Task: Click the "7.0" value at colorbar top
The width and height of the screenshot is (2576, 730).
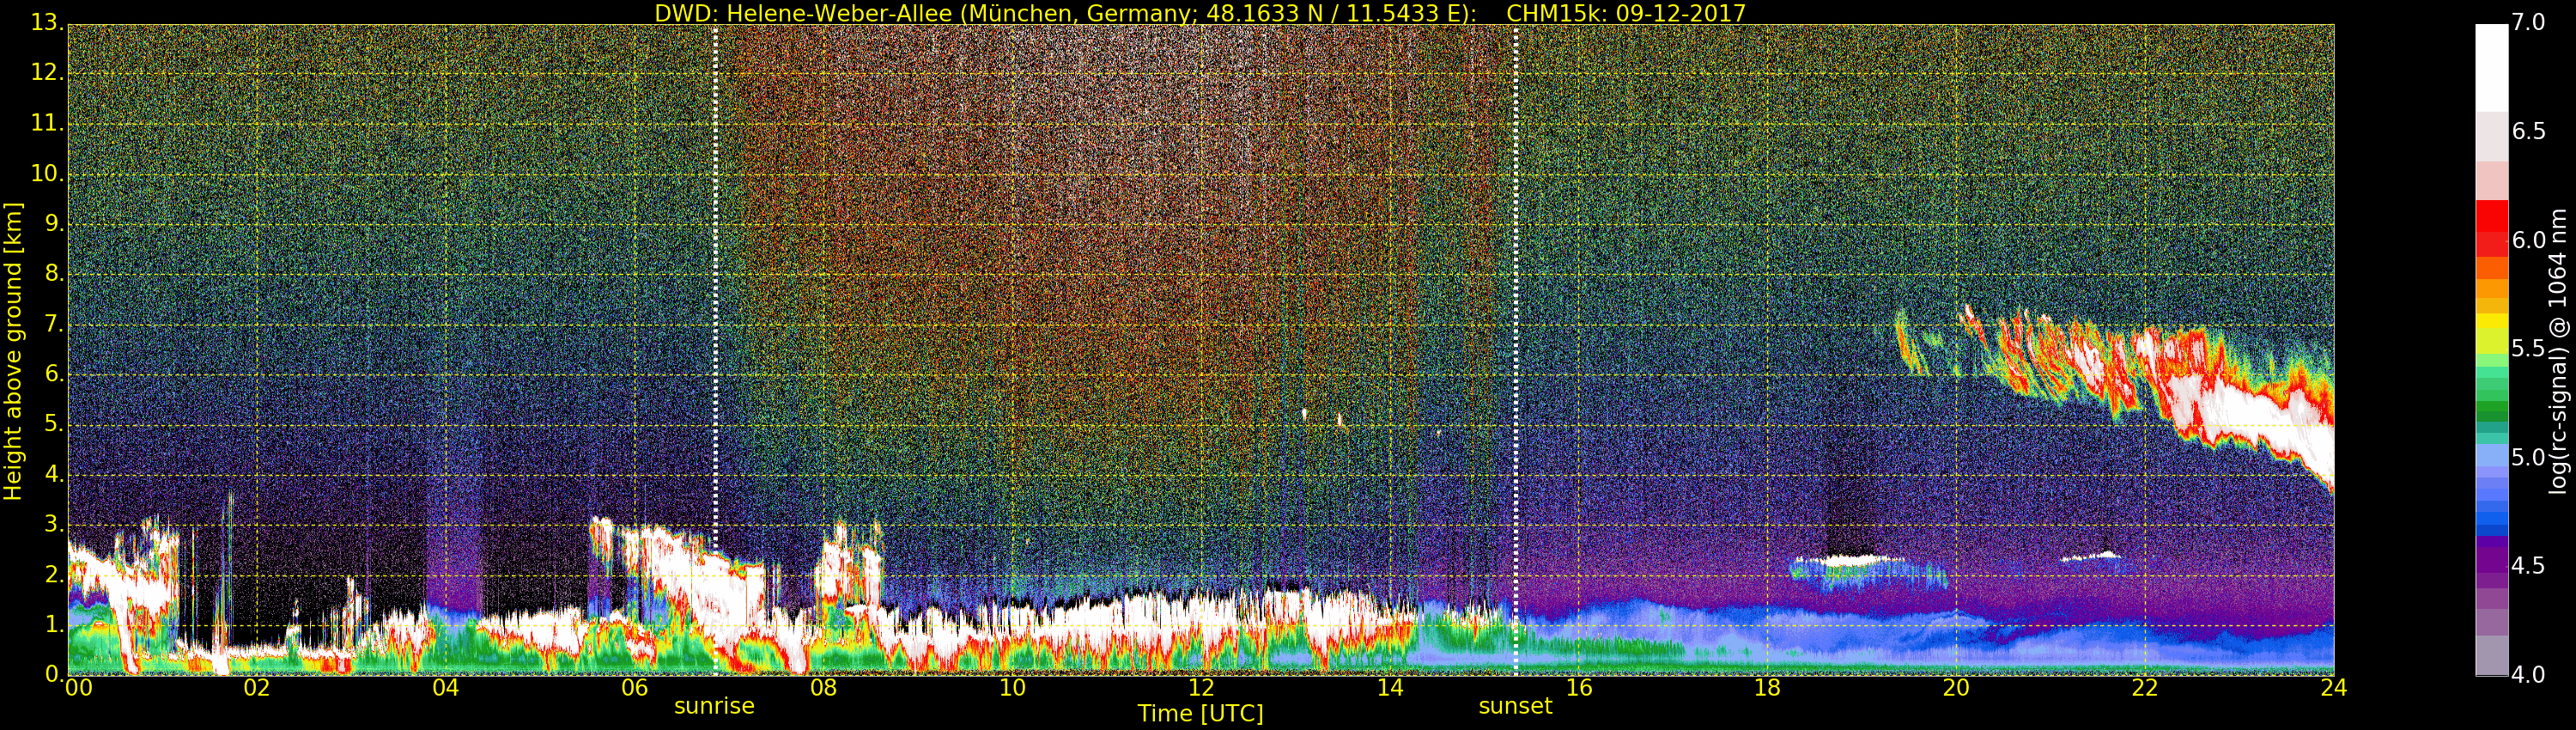Action: pyautogui.click(x=2528, y=22)
